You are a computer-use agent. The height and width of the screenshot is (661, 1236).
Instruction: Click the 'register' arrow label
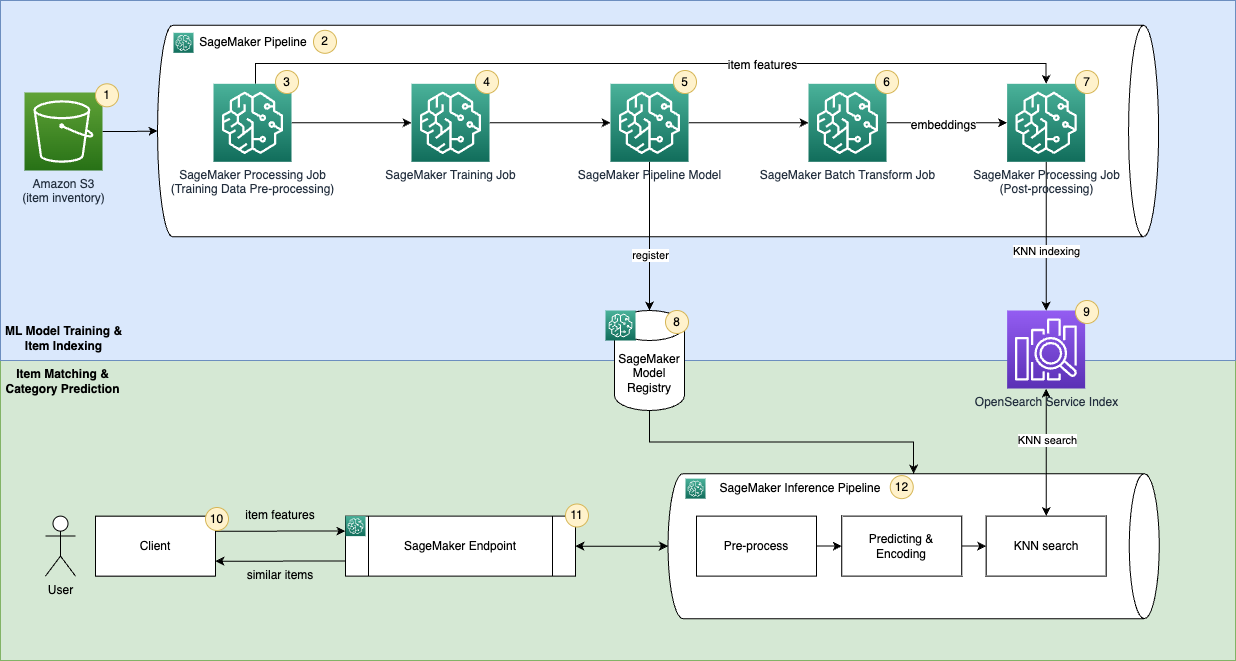[650, 255]
